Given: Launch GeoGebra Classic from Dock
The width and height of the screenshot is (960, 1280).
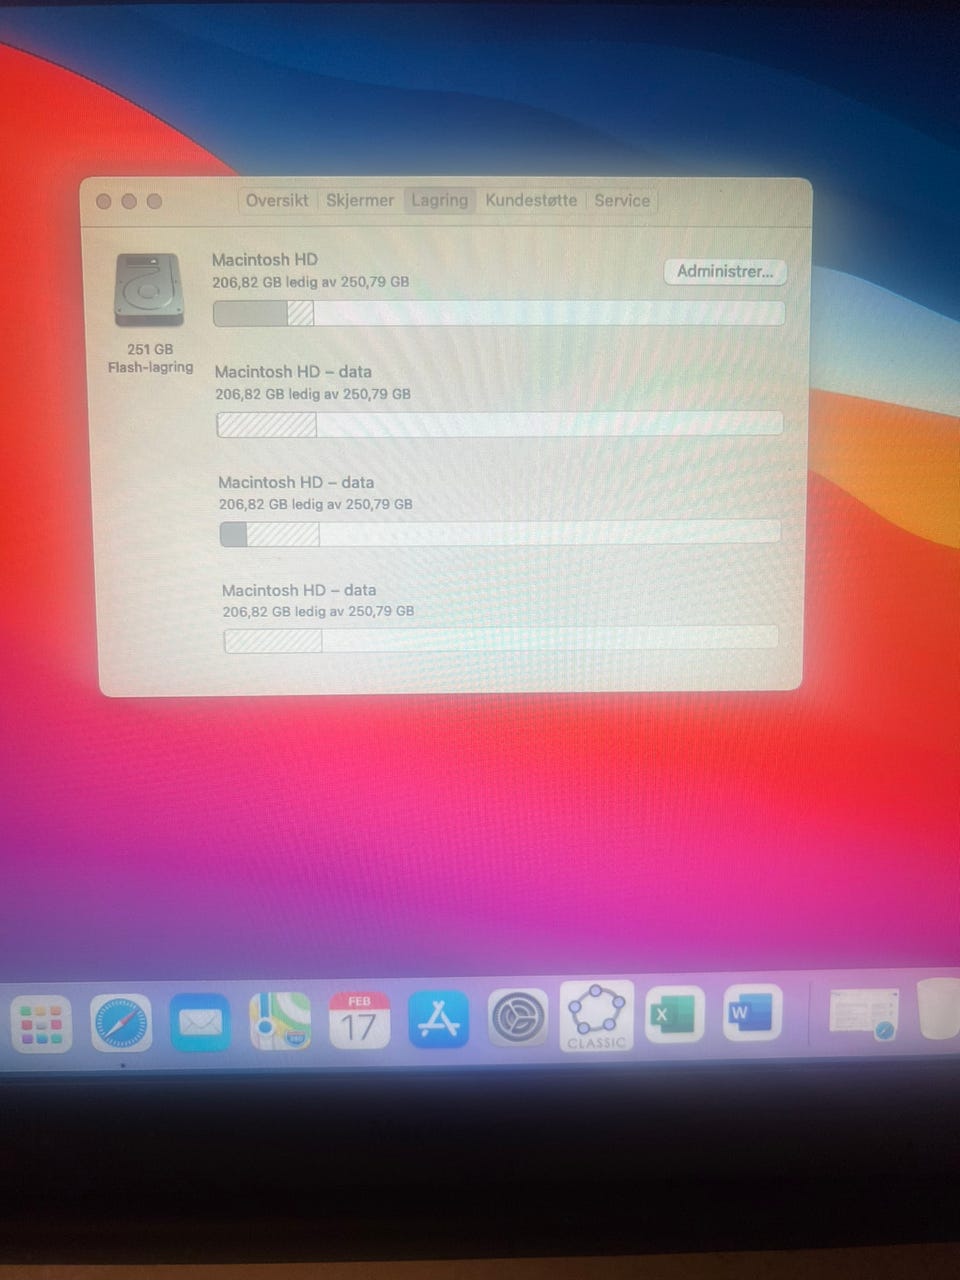Looking at the screenshot, I should pyautogui.click(x=597, y=1015).
